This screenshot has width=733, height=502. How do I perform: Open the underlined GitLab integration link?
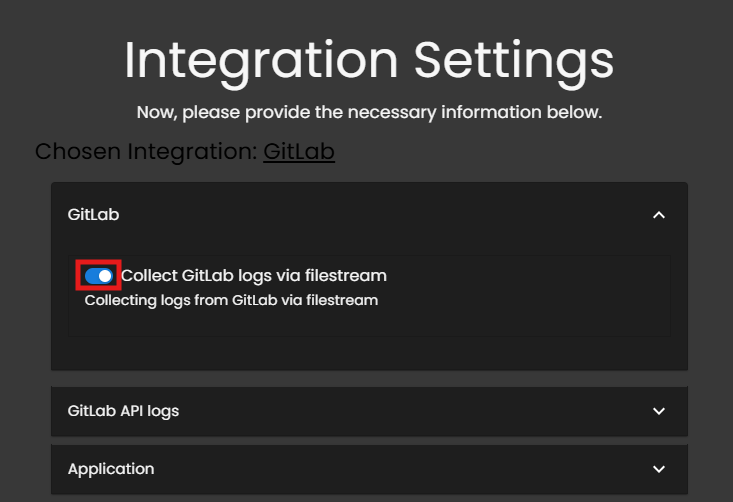click(x=298, y=152)
